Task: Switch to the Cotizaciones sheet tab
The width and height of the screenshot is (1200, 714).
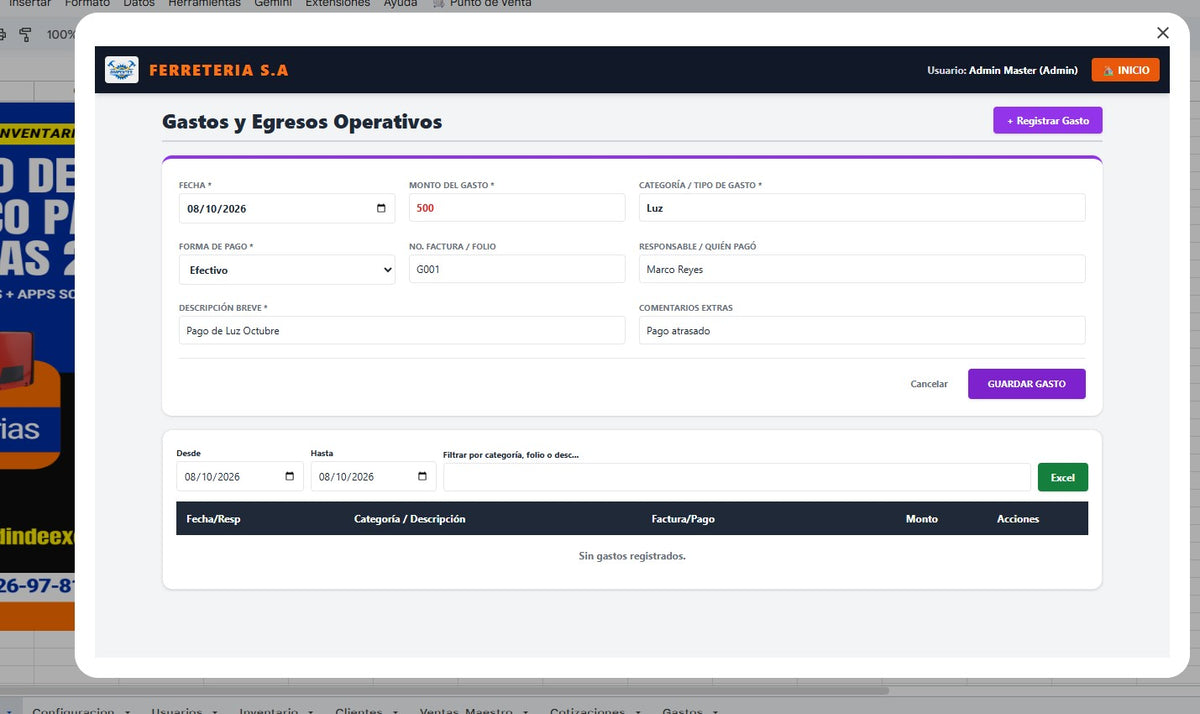Action: 588,710
